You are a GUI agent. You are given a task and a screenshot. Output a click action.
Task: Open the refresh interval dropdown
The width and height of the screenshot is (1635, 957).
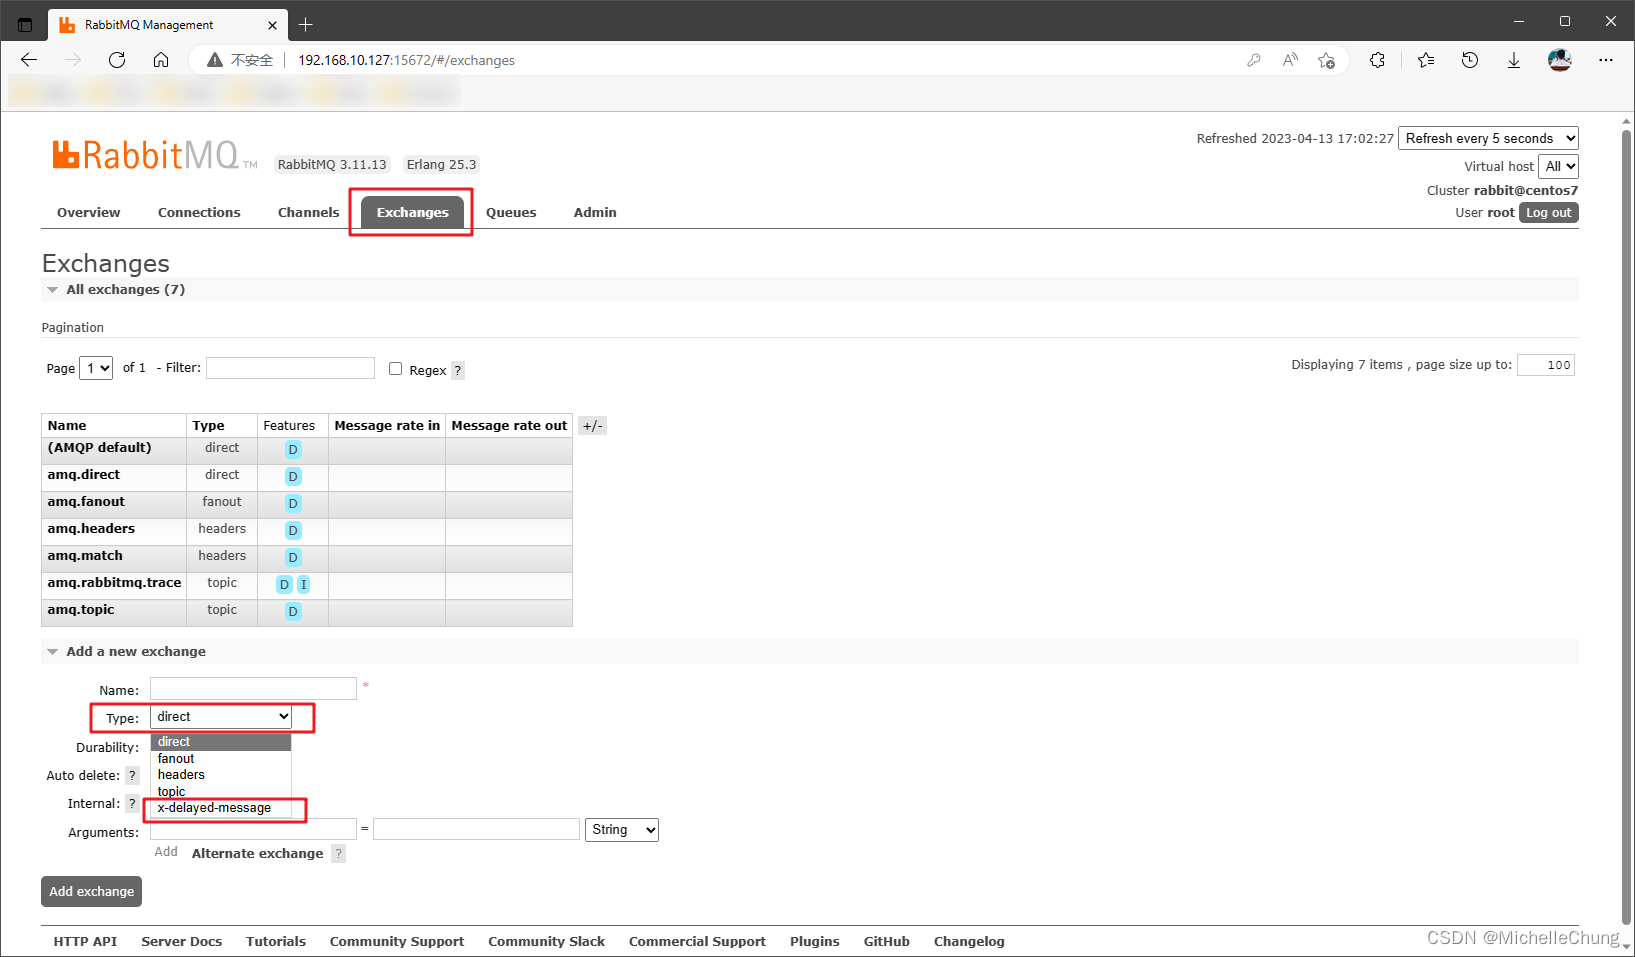[x=1488, y=138]
